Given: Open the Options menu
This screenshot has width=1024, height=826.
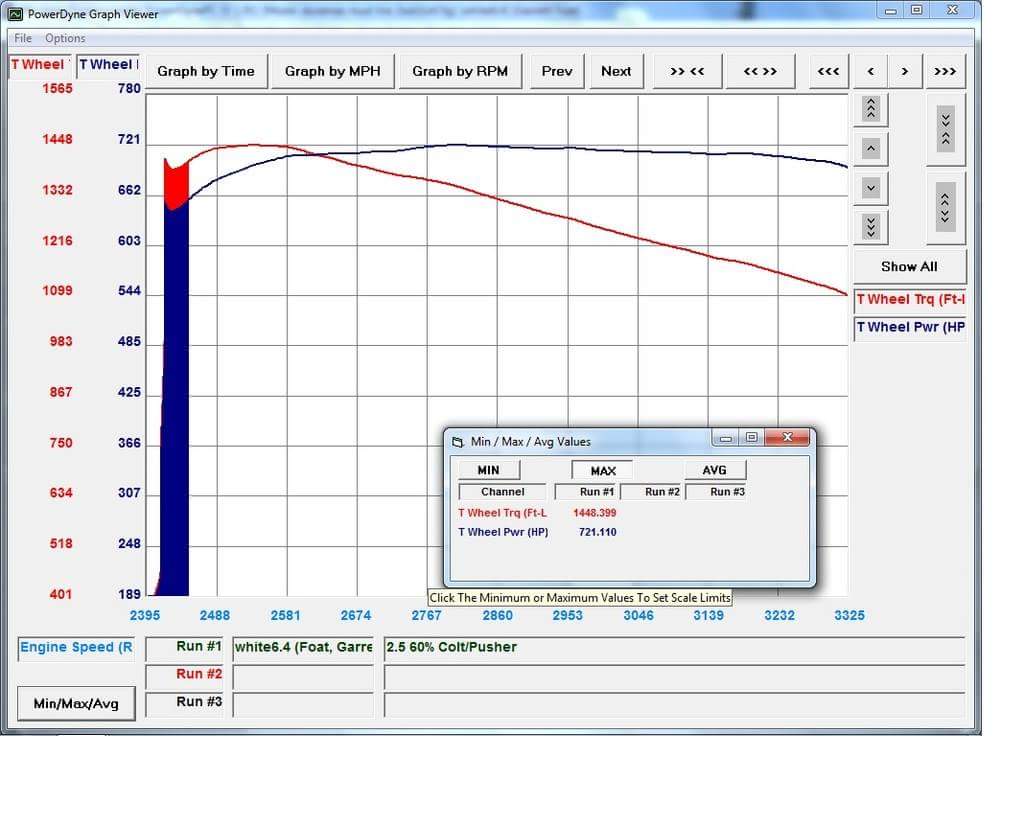Looking at the screenshot, I should (65, 38).
